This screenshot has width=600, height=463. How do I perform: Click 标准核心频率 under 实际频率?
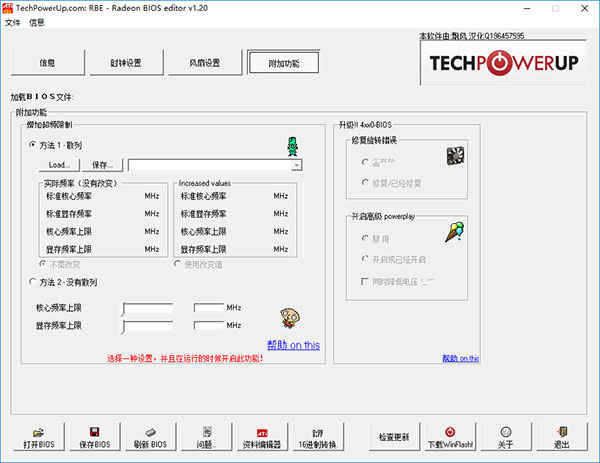pyautogui.click(x=69, y=196)
